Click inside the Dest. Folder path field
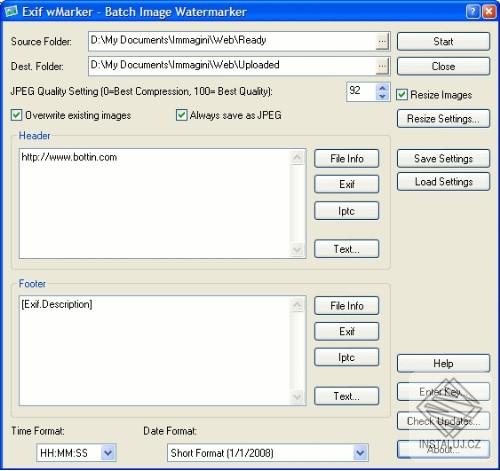Screen dimensions: 500x471 (232, 66)
